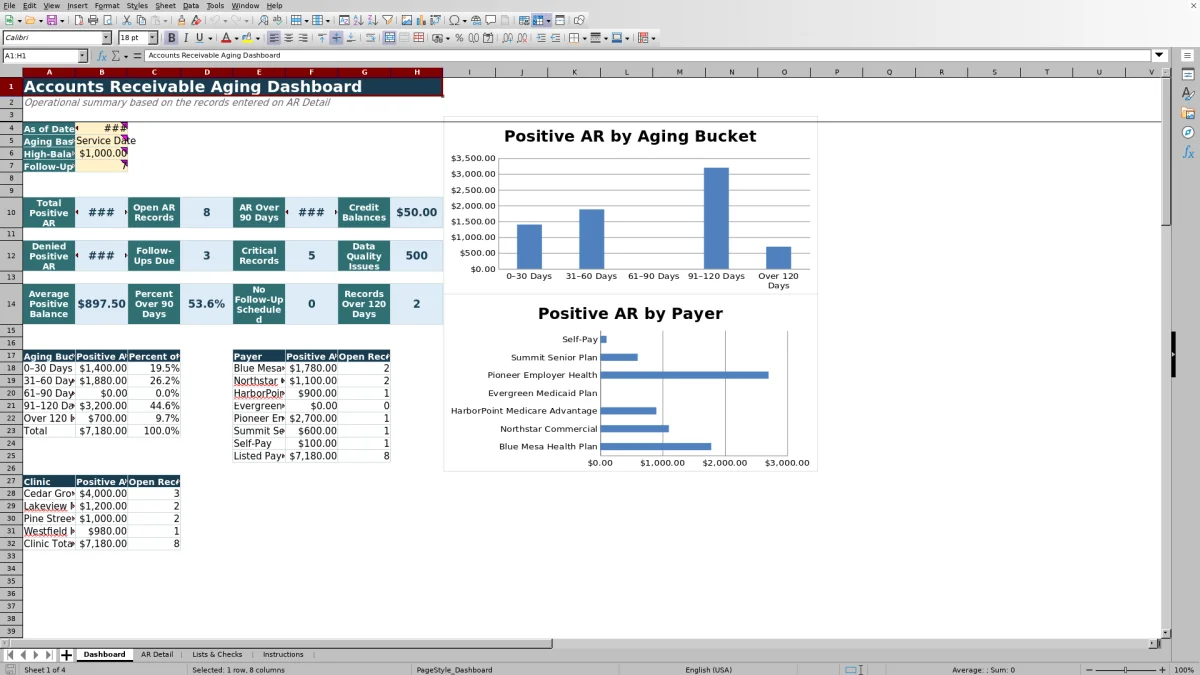
Task: Toggle Center Vertically alignment
Action: click(x=336, y=38)
